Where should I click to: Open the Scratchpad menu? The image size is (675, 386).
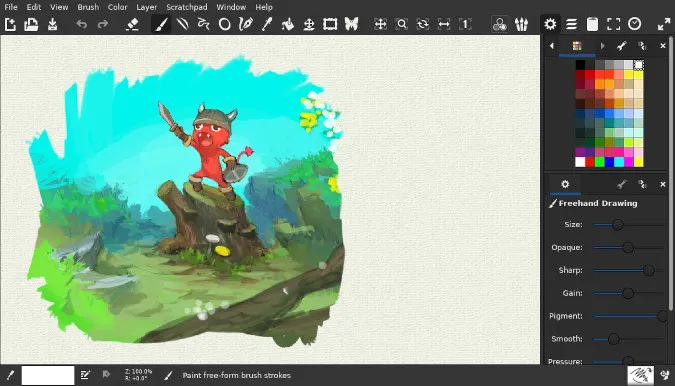[186, 7]
